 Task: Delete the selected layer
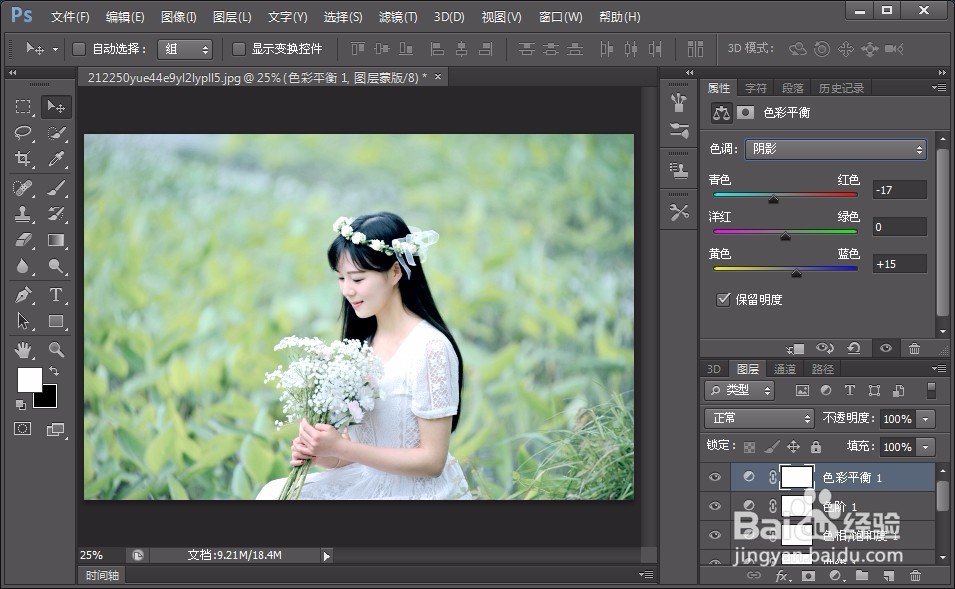pyautogui.click(x=915, y=576)
